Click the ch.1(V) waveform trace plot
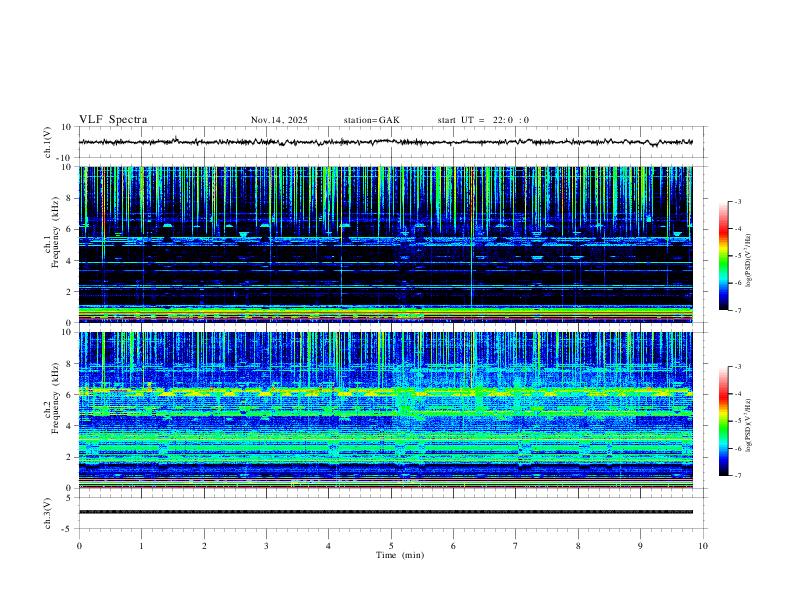792x612 pixels. coord(386,142)
